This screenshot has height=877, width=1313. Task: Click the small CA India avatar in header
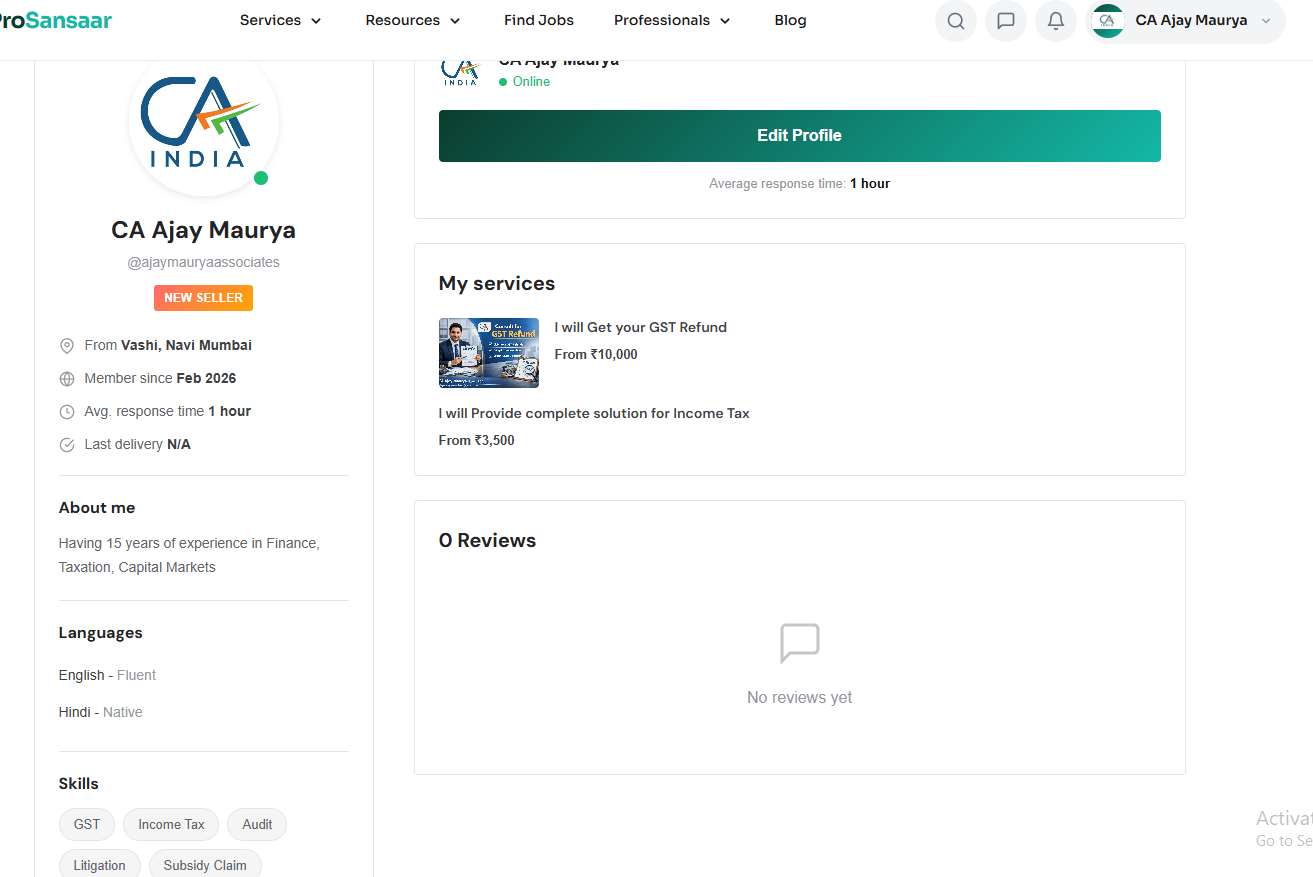(x=1107, y=21)
